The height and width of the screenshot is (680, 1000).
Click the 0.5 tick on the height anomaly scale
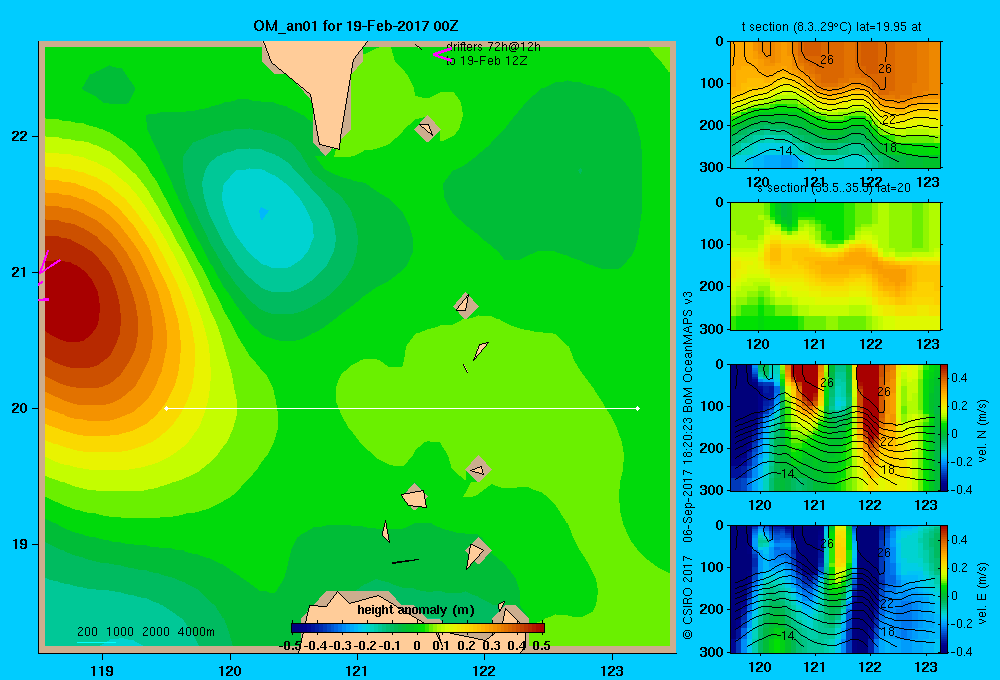541,646
